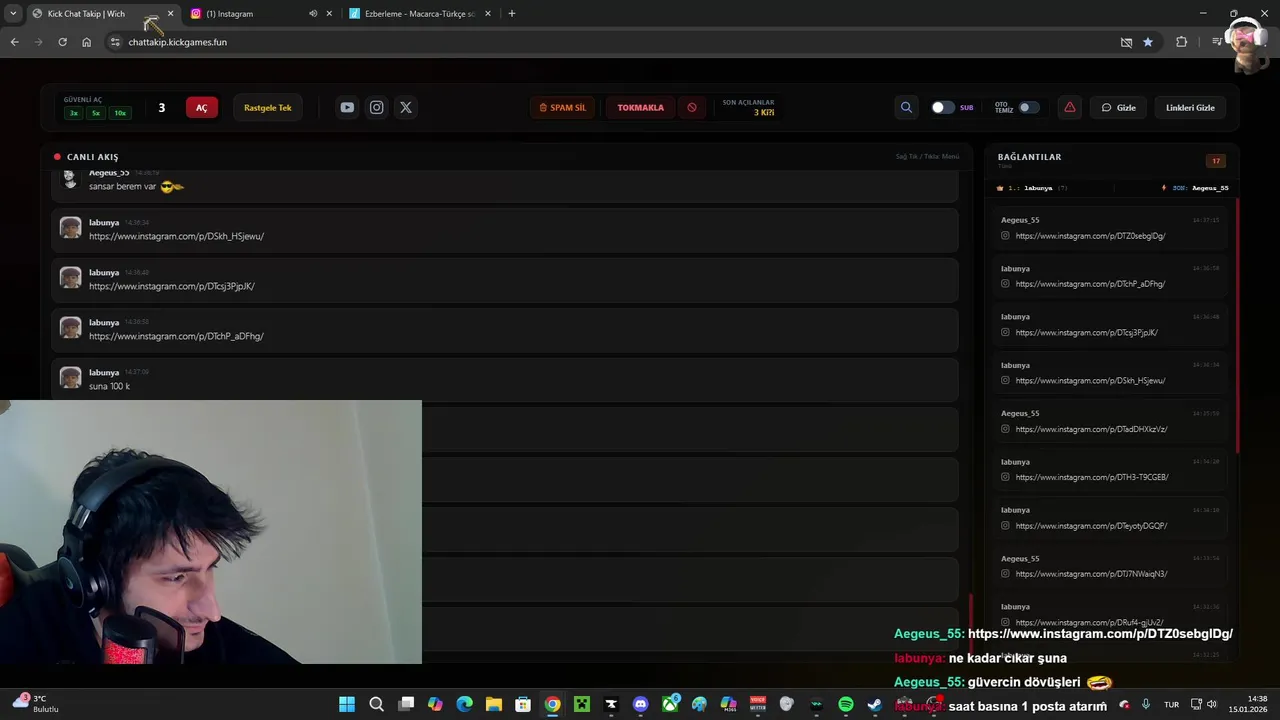
Task: Open sidebar link DTcsj3PjpJK
Action: tap(1086, 333)
